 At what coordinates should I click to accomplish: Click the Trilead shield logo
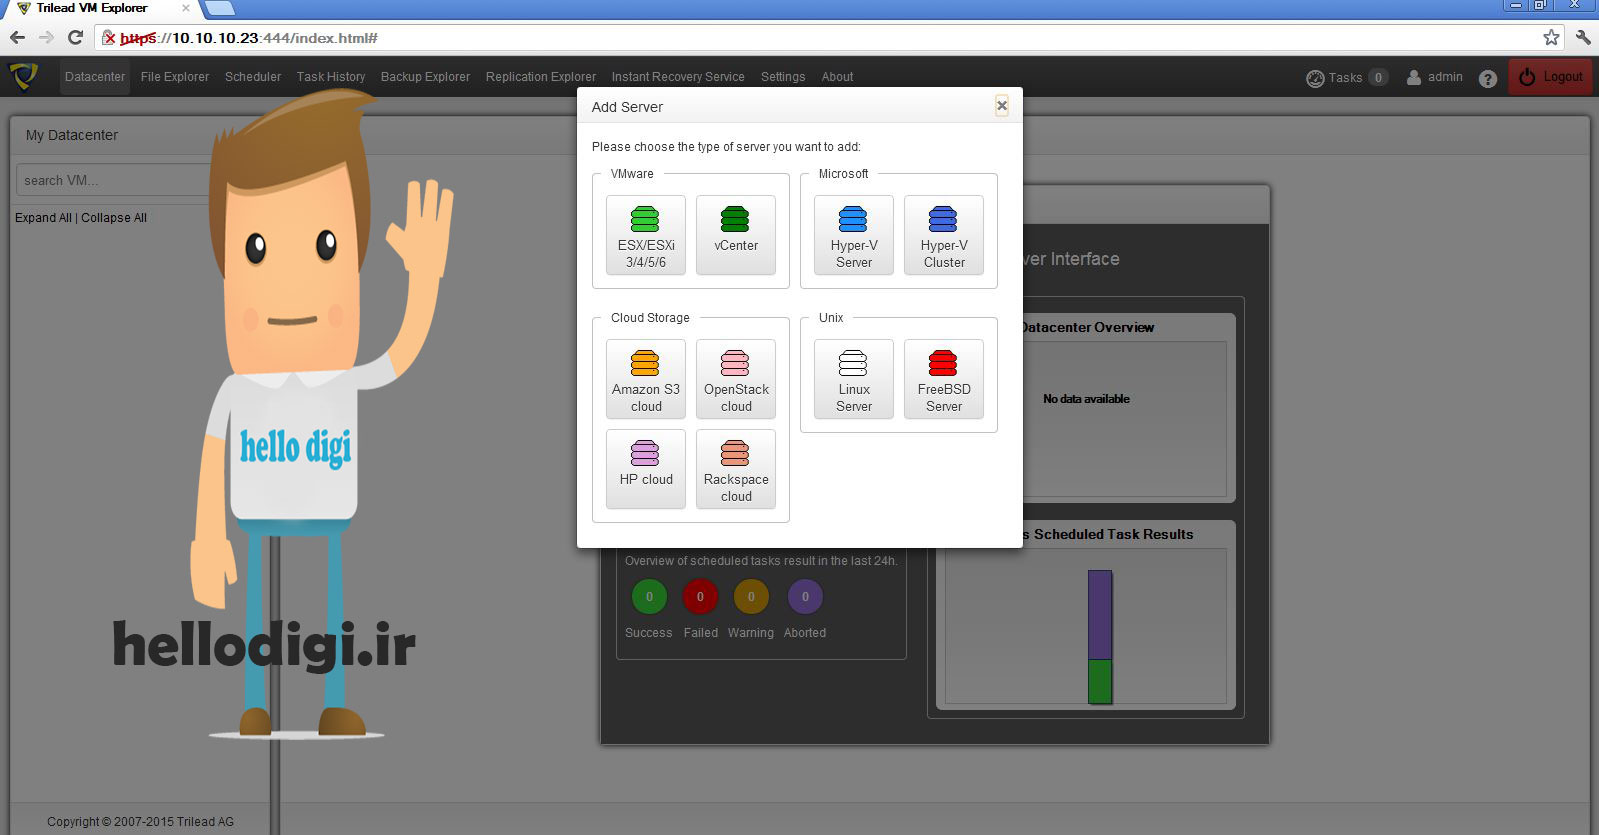[23, 76]
